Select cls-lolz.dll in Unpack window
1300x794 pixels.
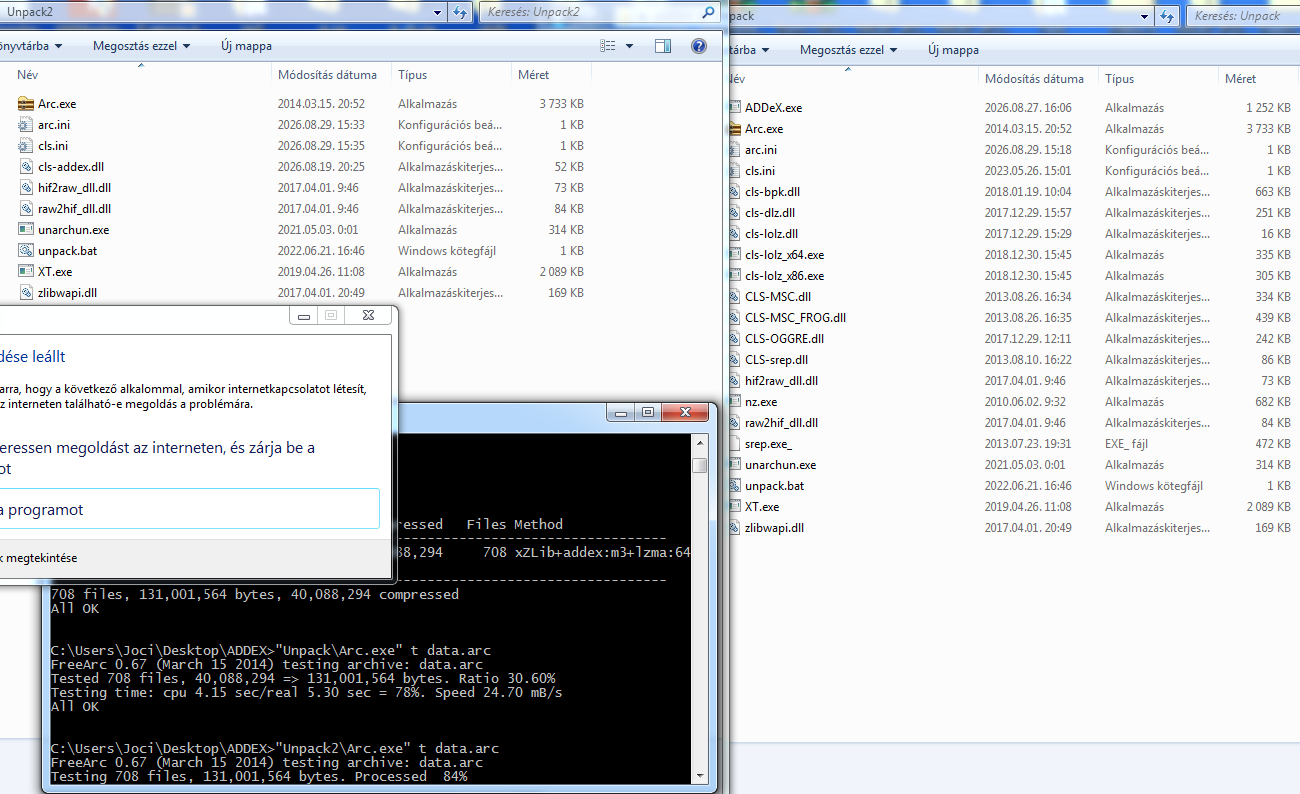[771, 234]
